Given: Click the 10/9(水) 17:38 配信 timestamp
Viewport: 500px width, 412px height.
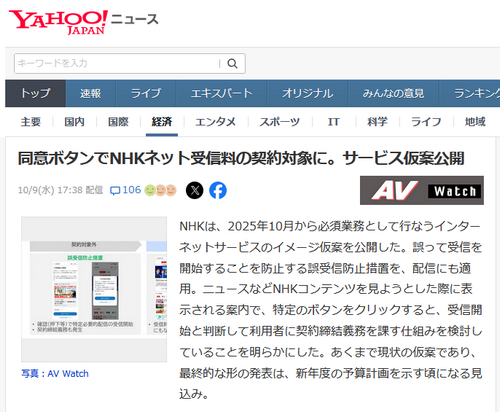Looking at the screenshot, I should 60,190.
